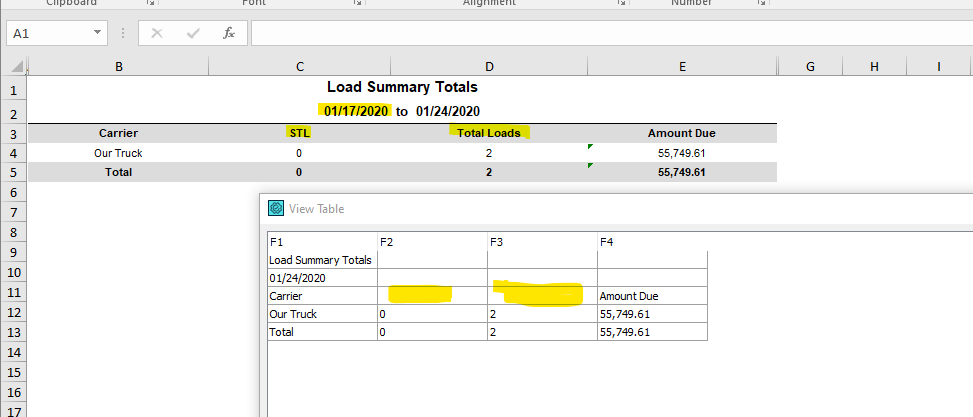Viewport: 973px width, 417px height.
Task: Open the Number group dialog launcher
Action: click(x=762, y=4)
